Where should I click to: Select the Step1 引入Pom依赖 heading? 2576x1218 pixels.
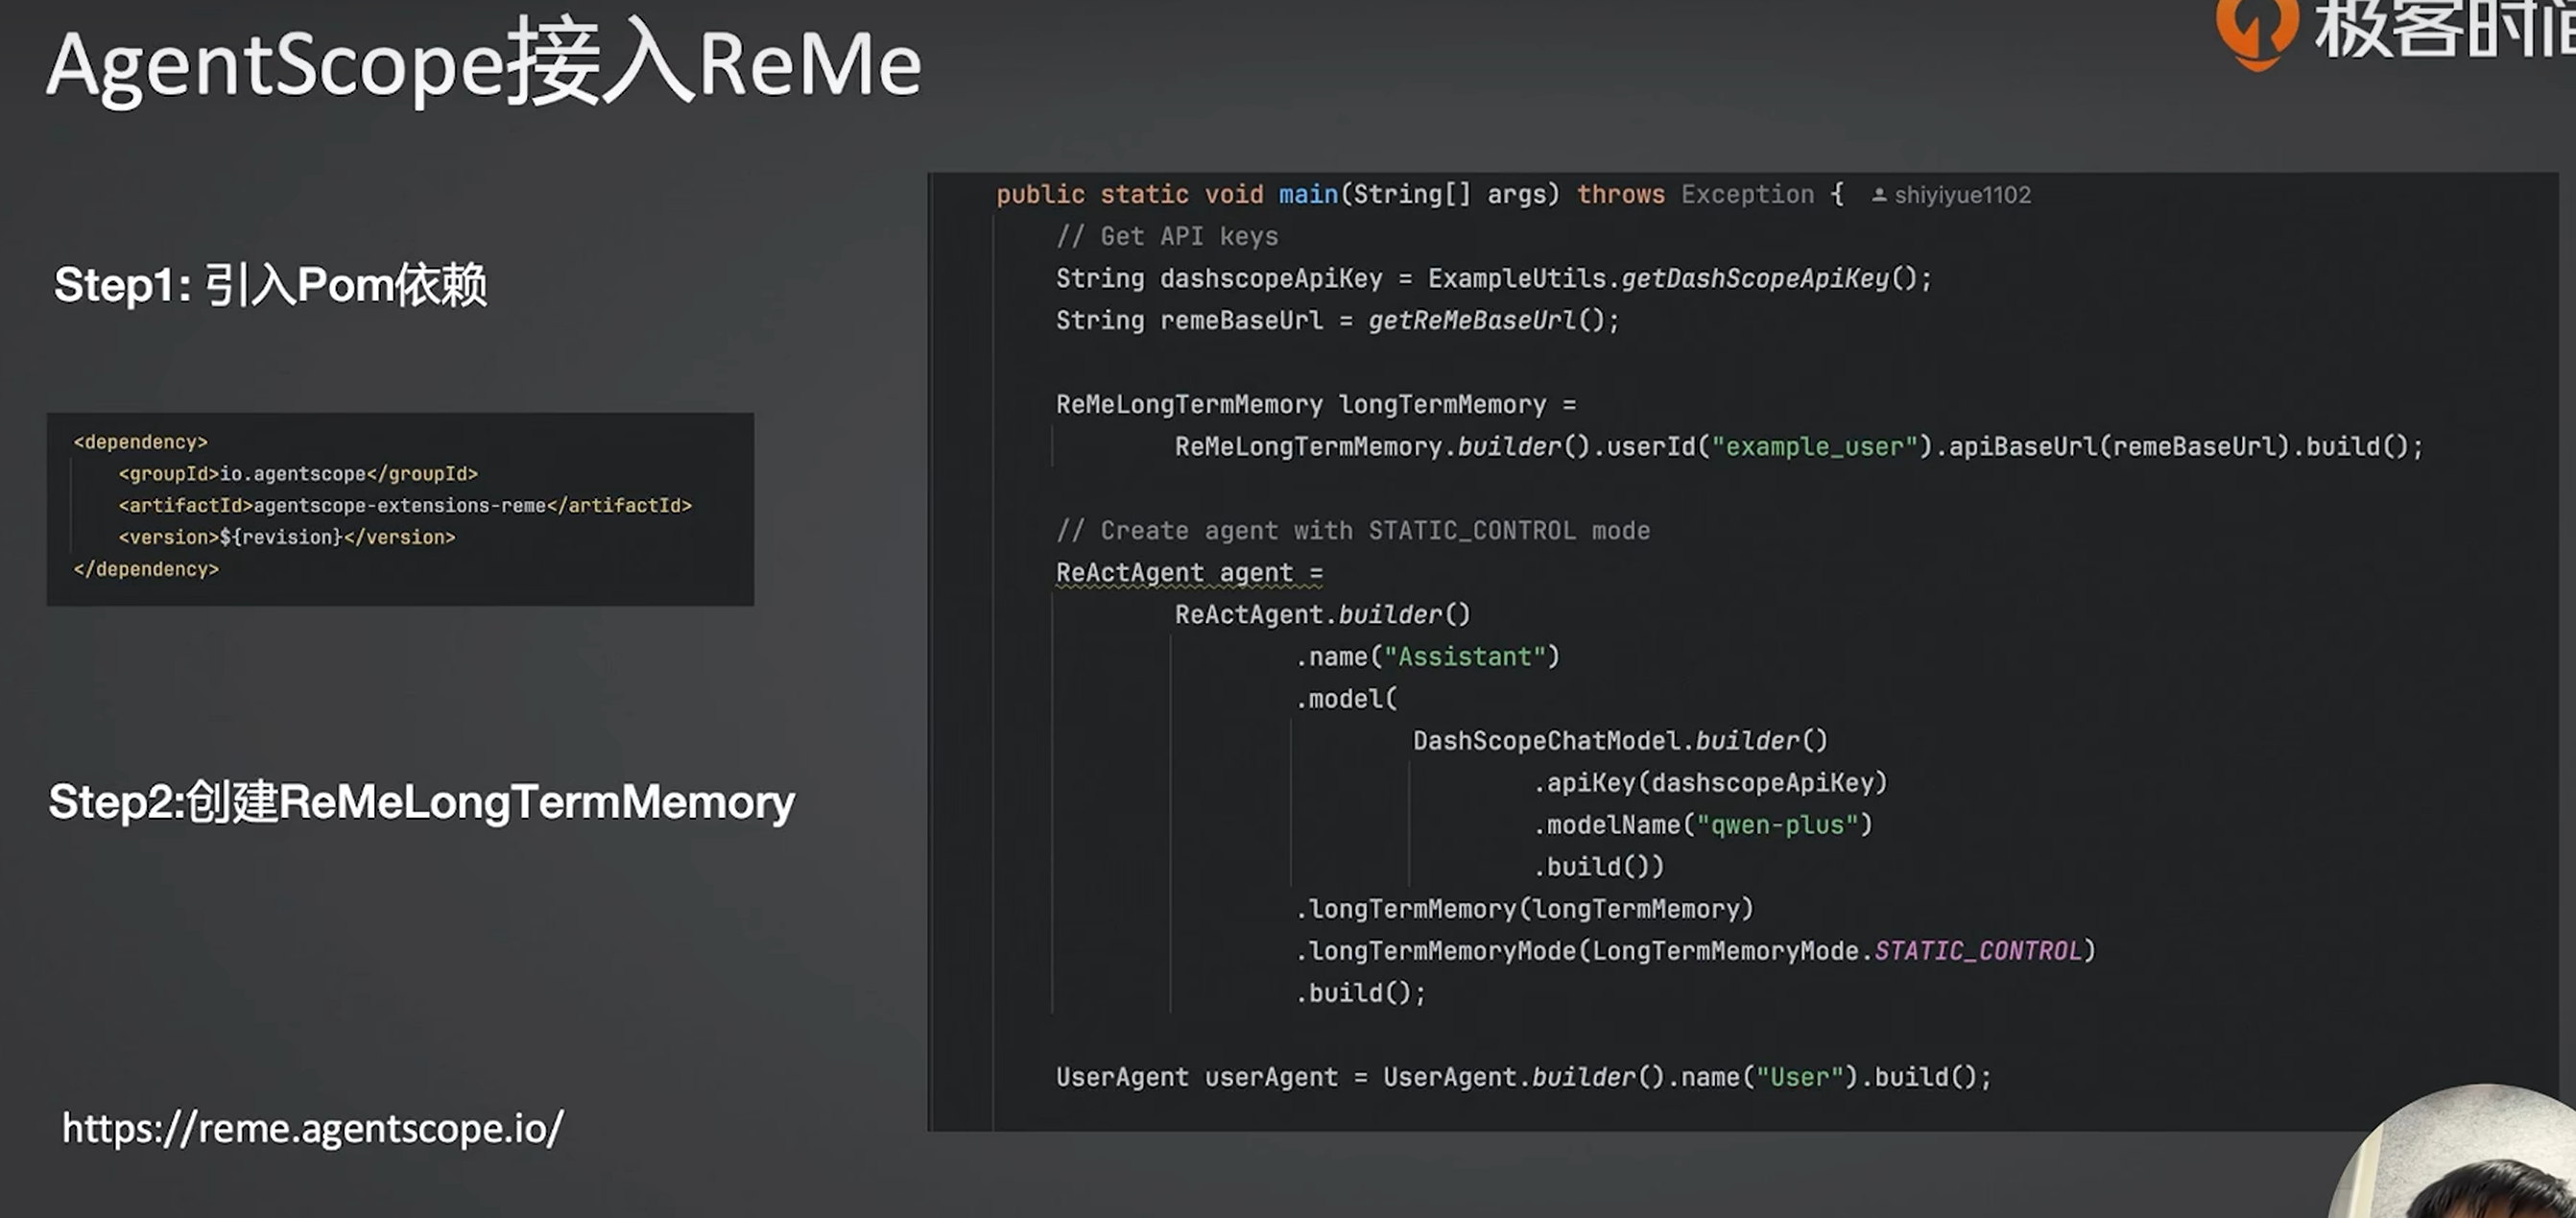[270, 285]
